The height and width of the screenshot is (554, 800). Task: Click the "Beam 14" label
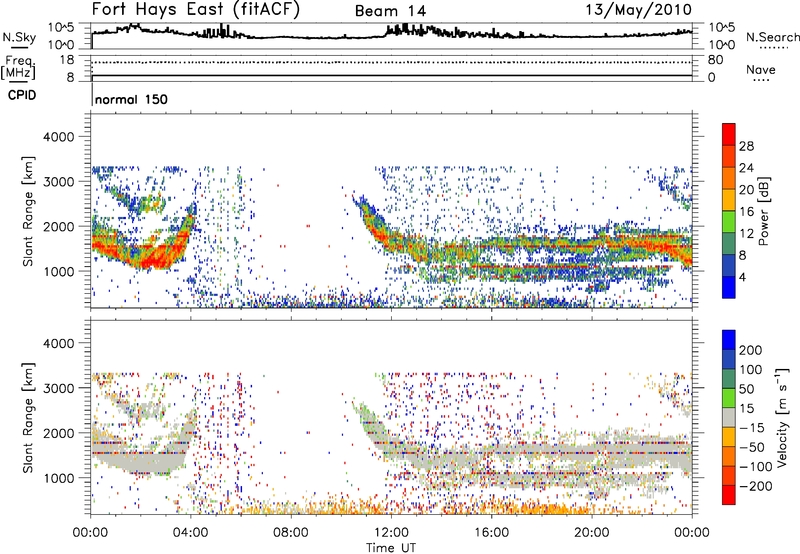pyautogui.click(x=390, y=11)
